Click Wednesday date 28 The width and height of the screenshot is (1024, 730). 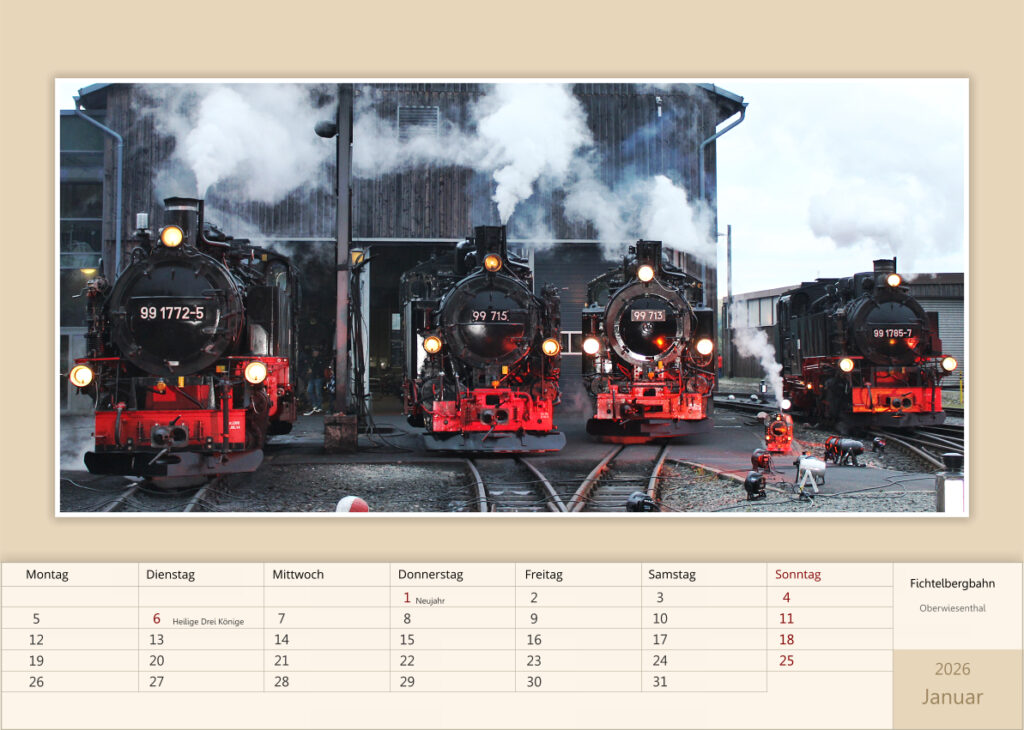point(281,682)
